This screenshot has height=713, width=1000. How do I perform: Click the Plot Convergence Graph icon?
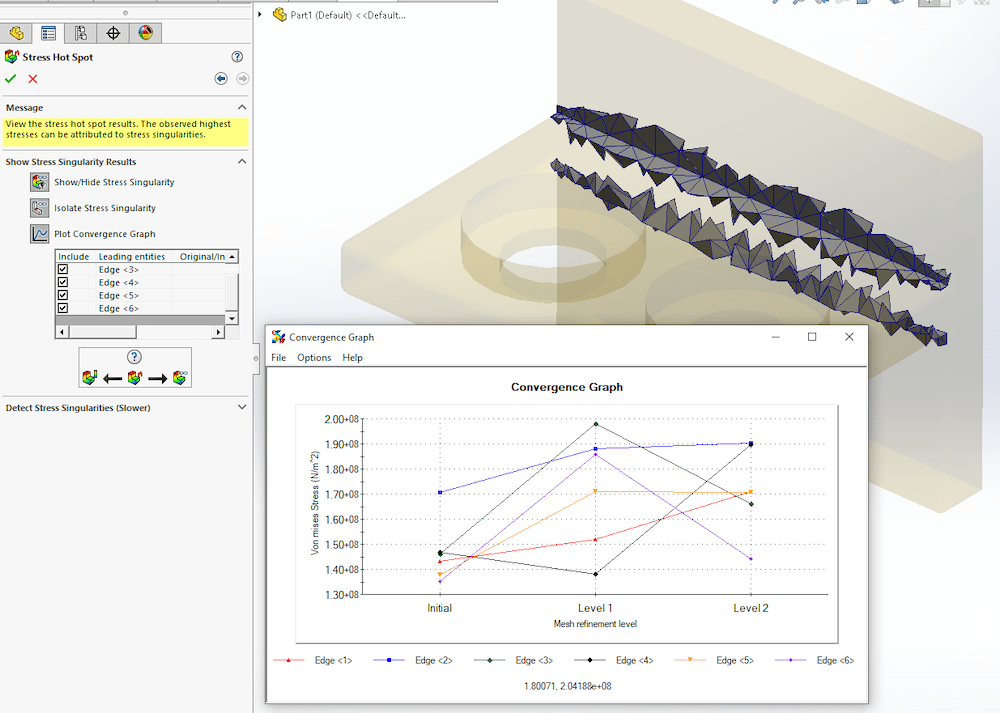click(x=40, y=234)
